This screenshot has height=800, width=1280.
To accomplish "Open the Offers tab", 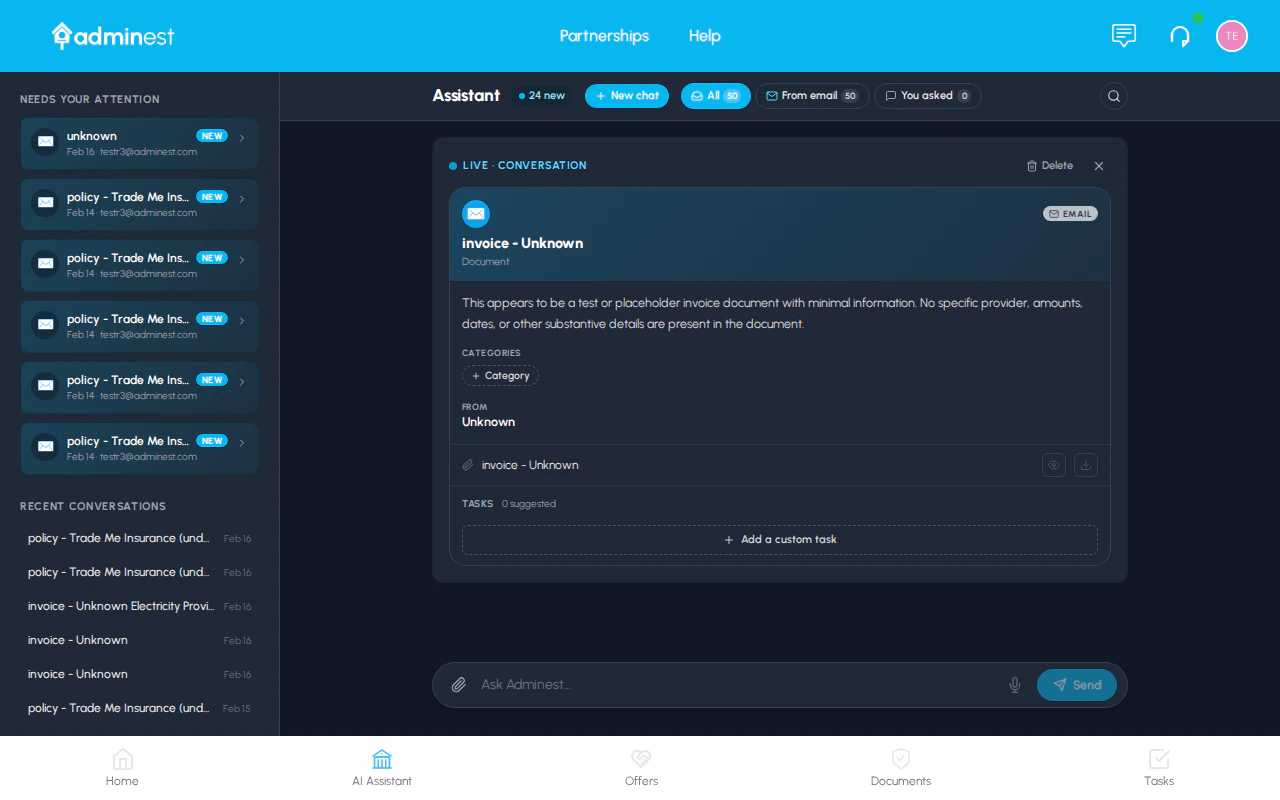I will [x=641, y=768].
